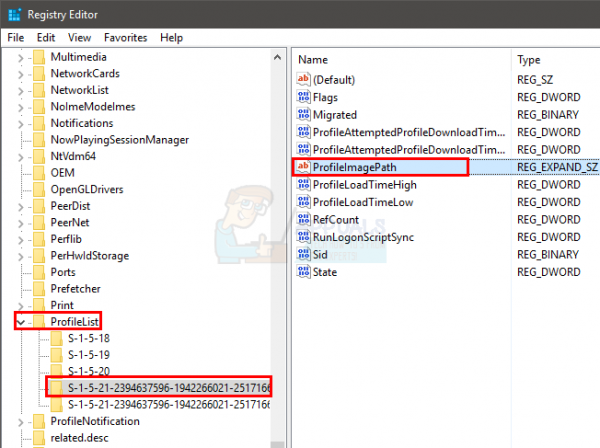Expand the PeerNet key
600x448 pixels.
pos(21,223)
